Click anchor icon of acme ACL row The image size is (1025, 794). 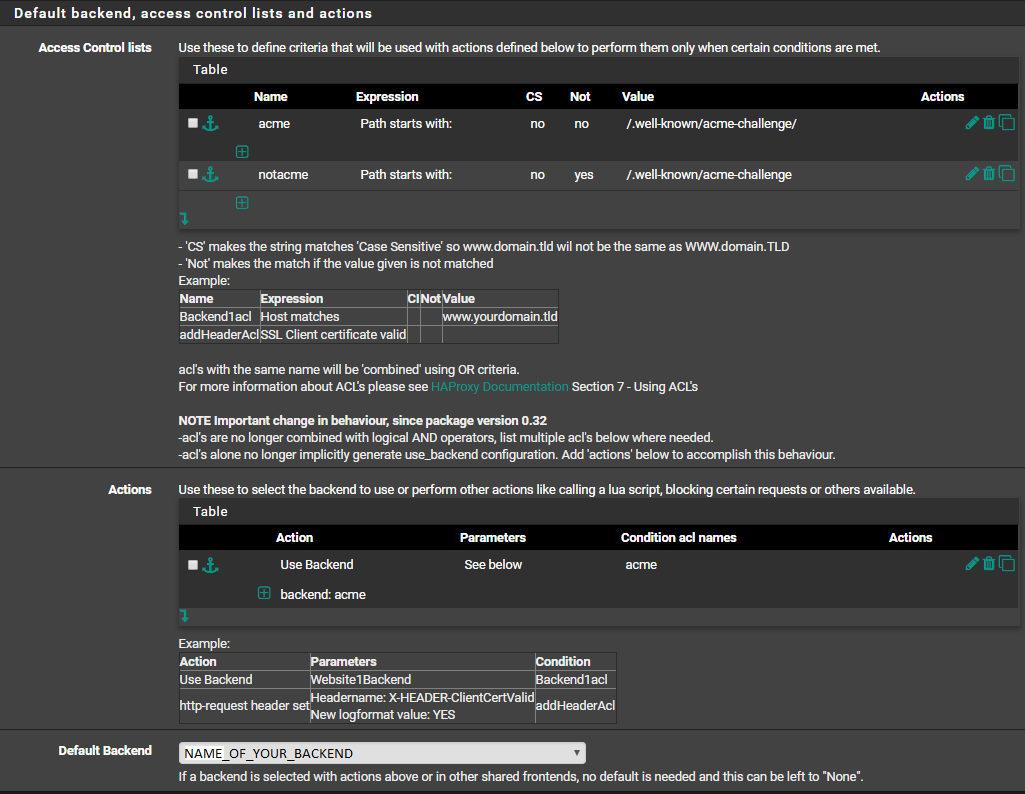(210, 123)
